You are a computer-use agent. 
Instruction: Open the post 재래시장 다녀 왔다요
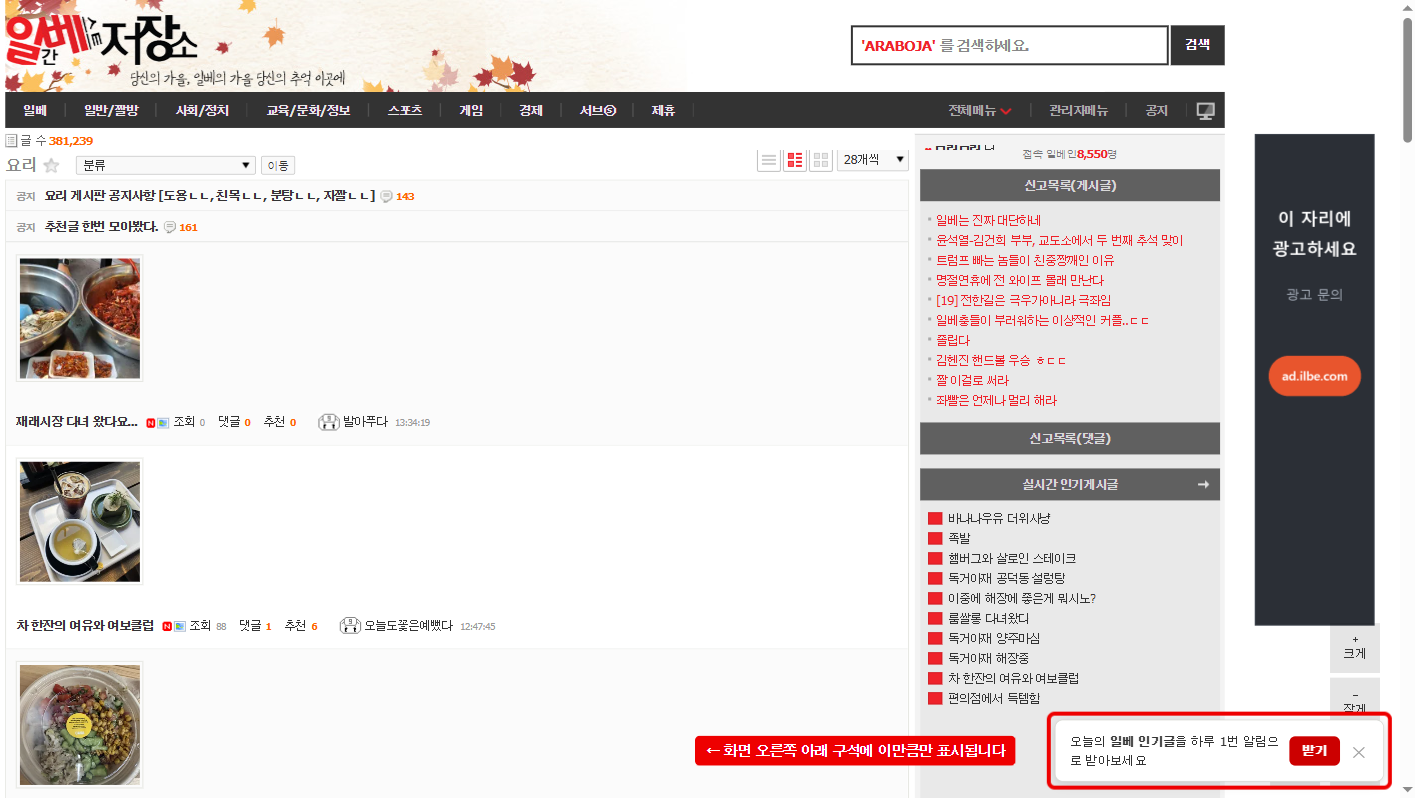click(x=77, y=422)
